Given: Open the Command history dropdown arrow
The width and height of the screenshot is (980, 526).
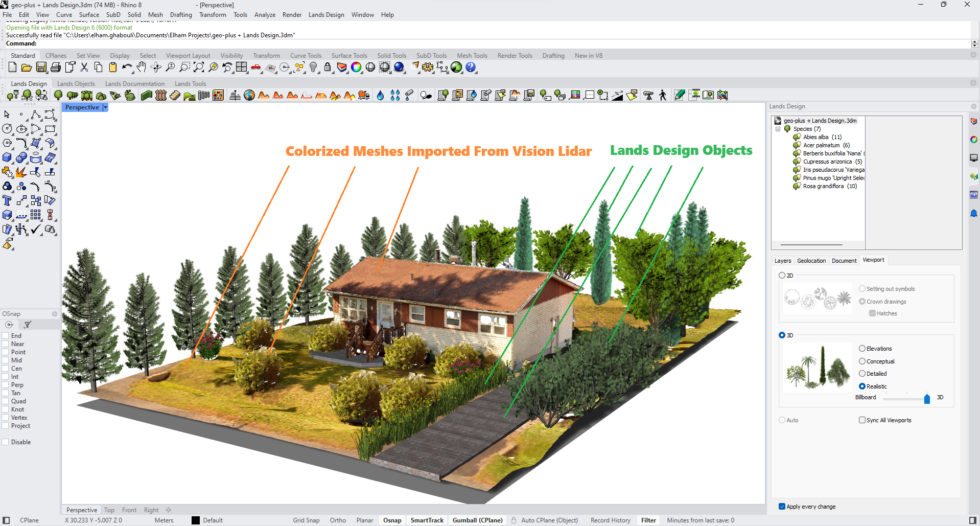Looking at the screenshot, I should (975, 44).
